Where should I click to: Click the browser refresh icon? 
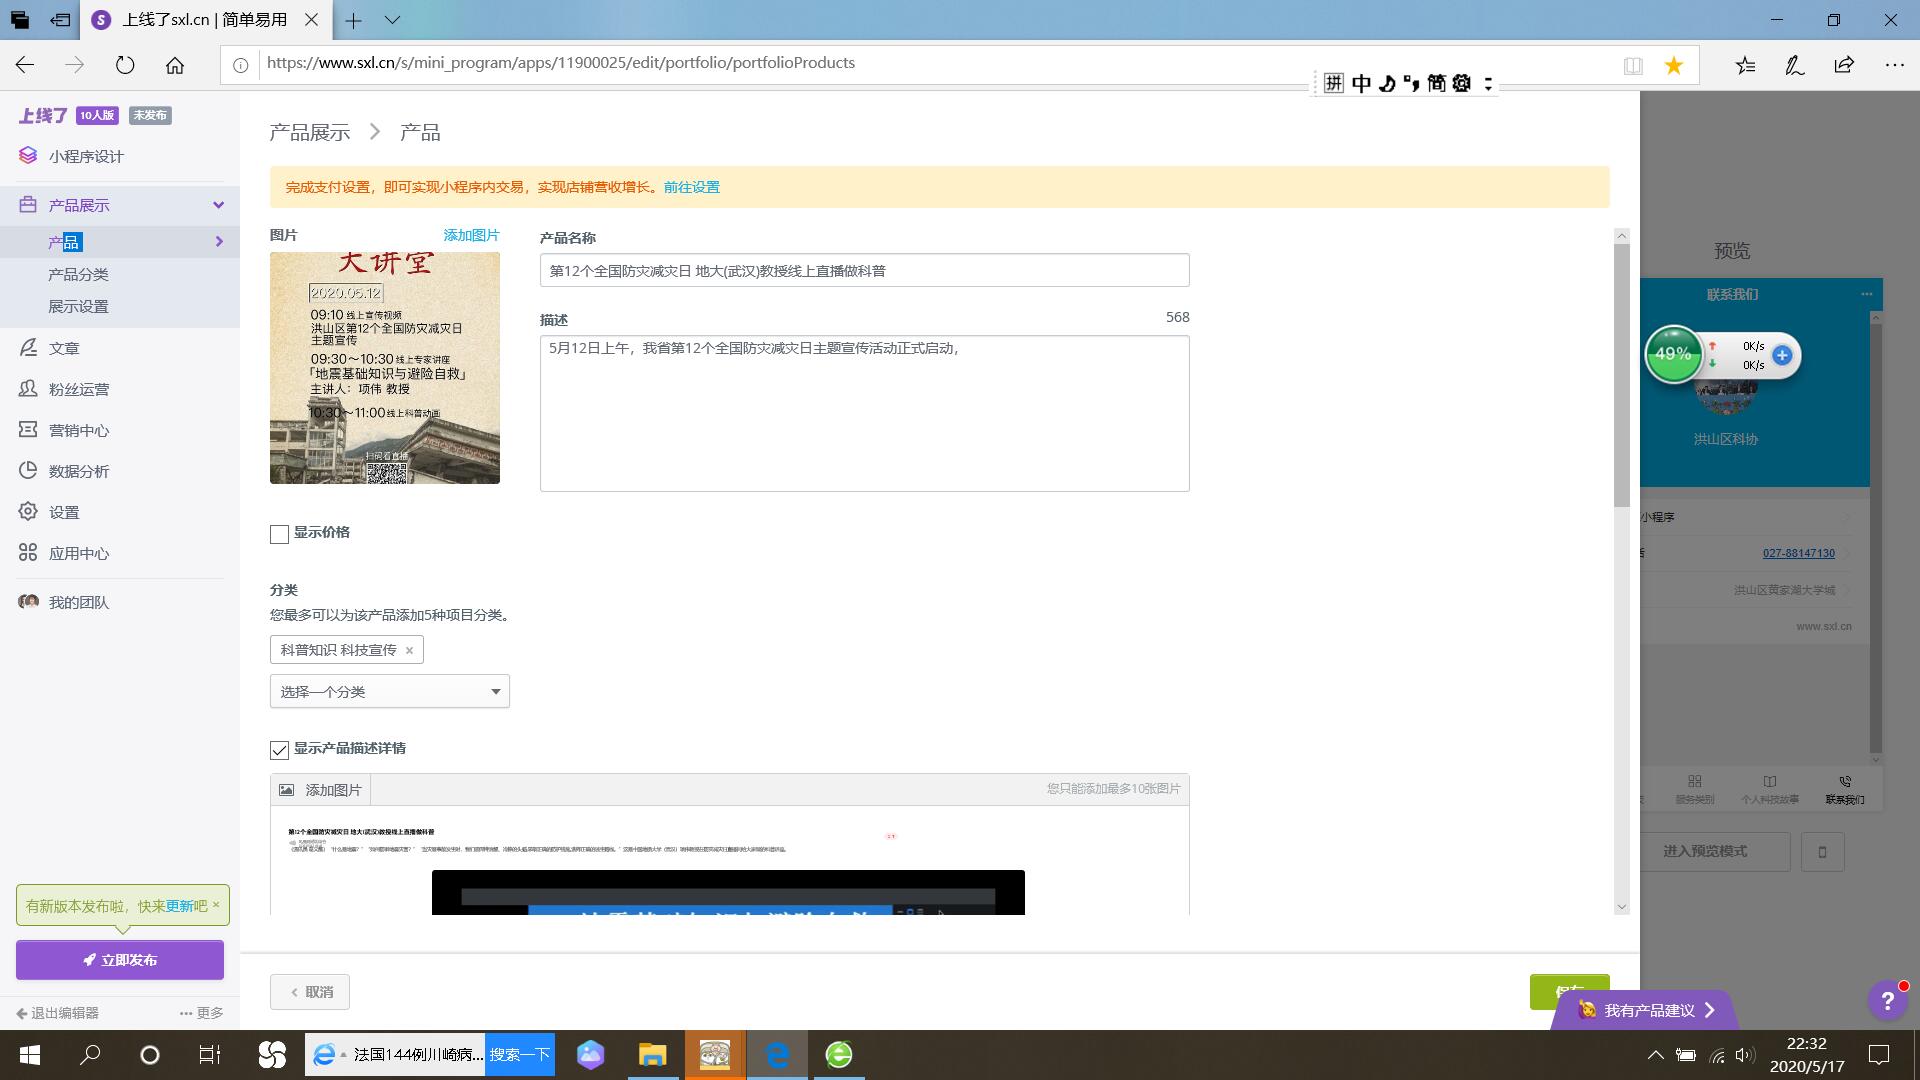pyautogui.click(x=125, y=65)
